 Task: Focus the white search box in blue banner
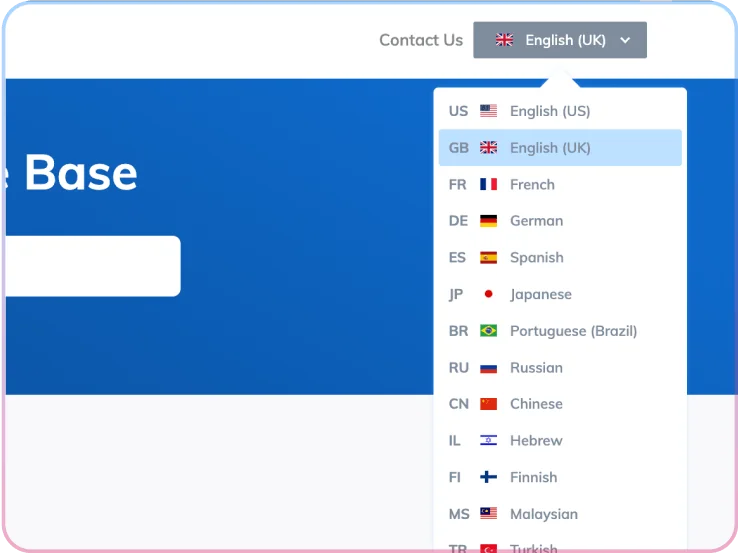click(x=93, y=266)
